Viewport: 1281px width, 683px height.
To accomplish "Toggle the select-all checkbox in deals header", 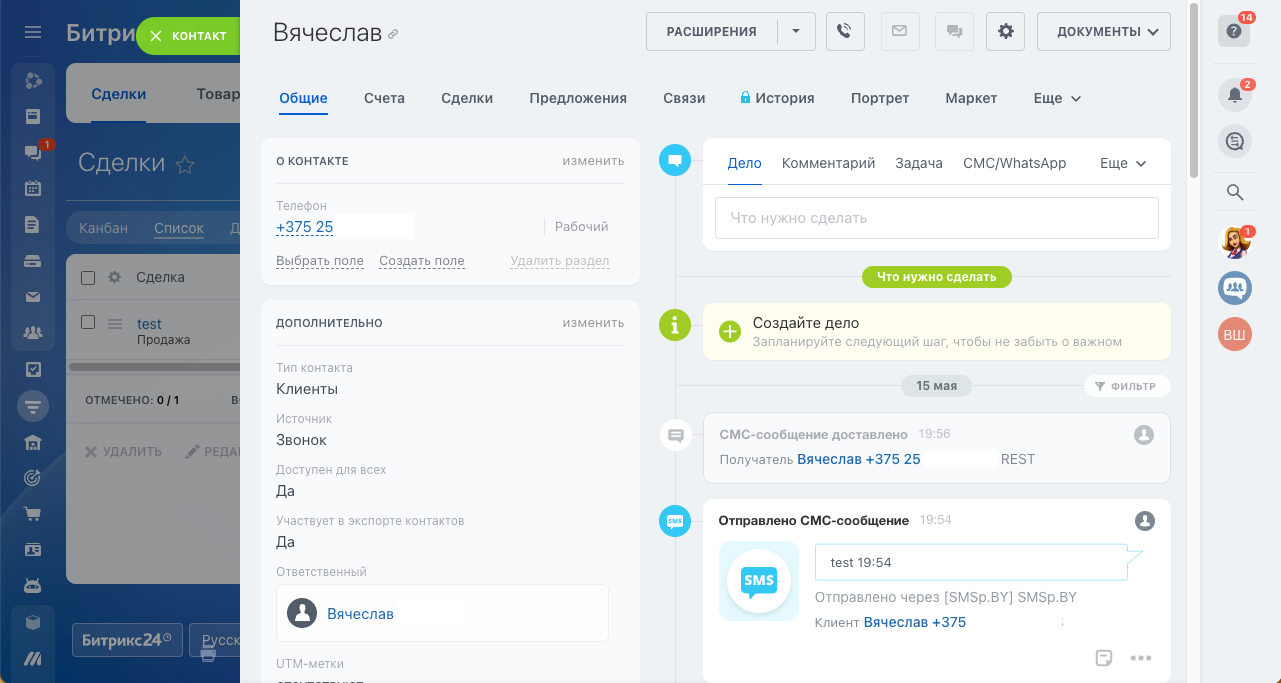I will click(88, 277).
